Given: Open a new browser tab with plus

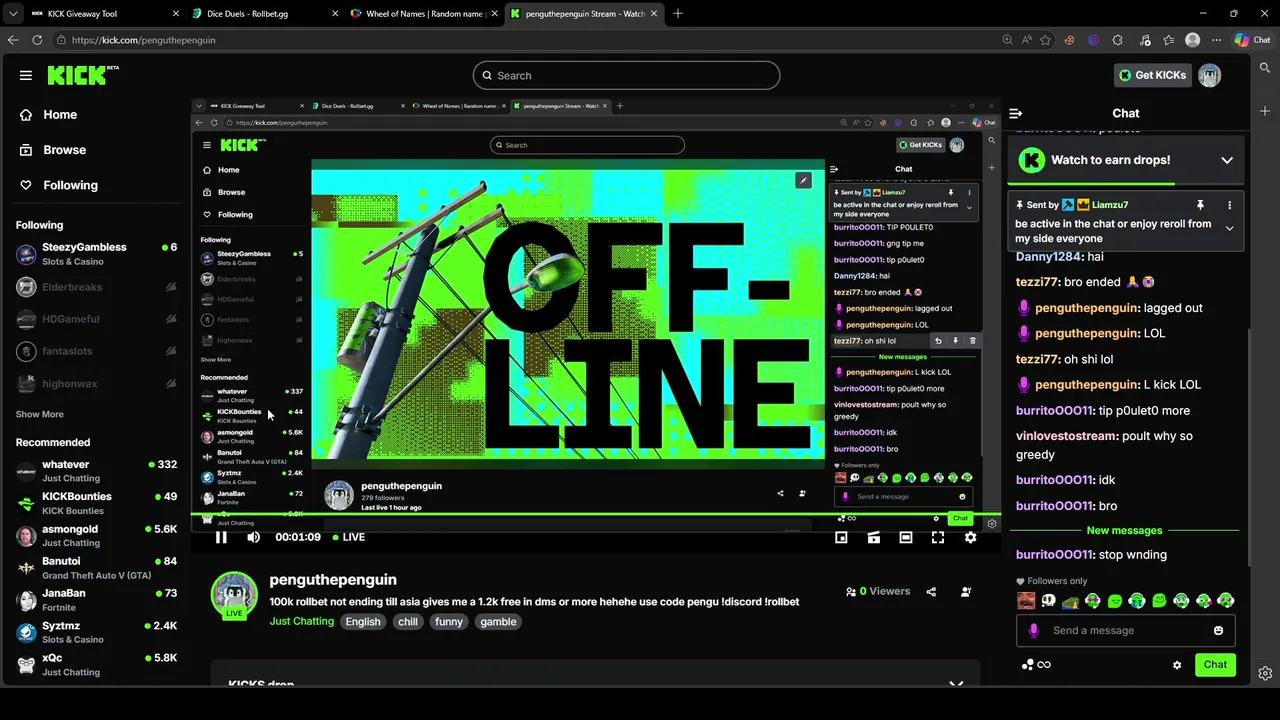Looking at the screenshot, I should click(x=677, y=14).
